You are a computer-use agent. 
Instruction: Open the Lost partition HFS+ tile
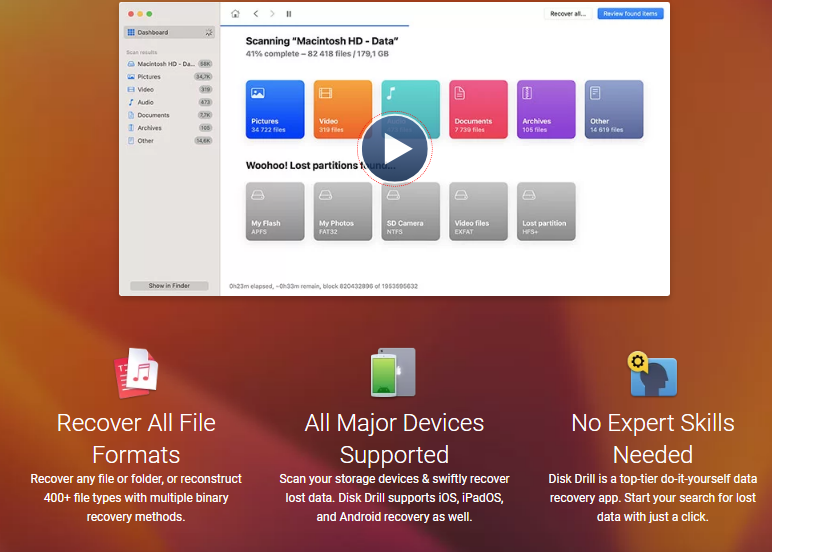[x=546, y=211]
